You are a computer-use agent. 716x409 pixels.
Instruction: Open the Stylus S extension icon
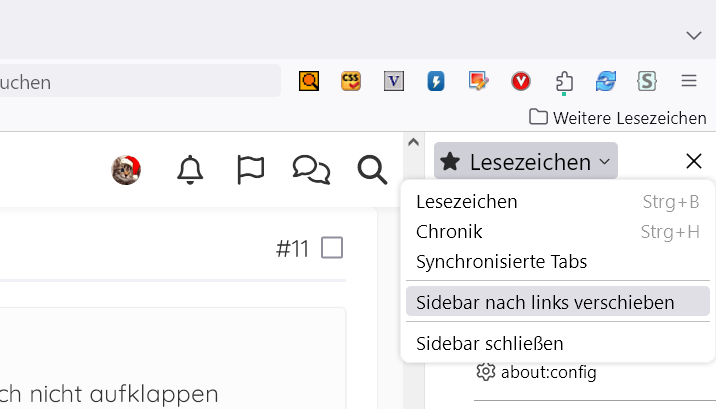(647, 81)
